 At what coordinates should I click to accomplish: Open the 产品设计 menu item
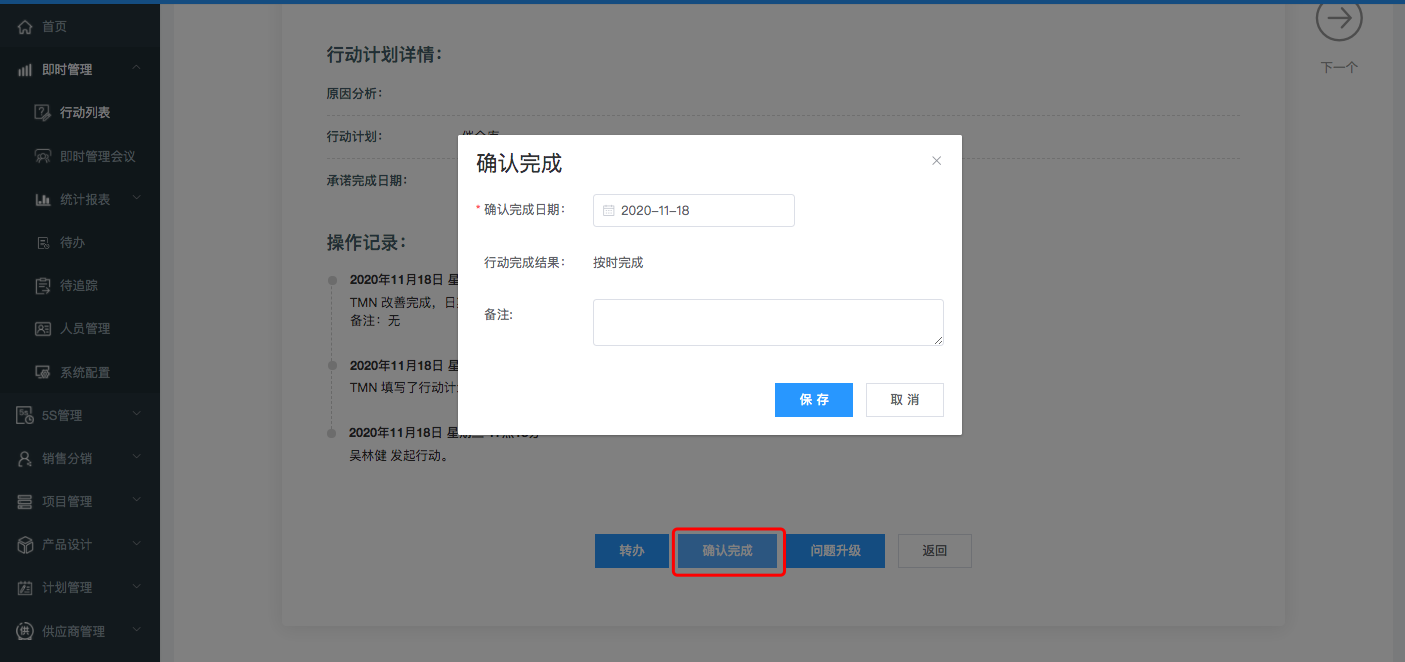click(67, 544)
